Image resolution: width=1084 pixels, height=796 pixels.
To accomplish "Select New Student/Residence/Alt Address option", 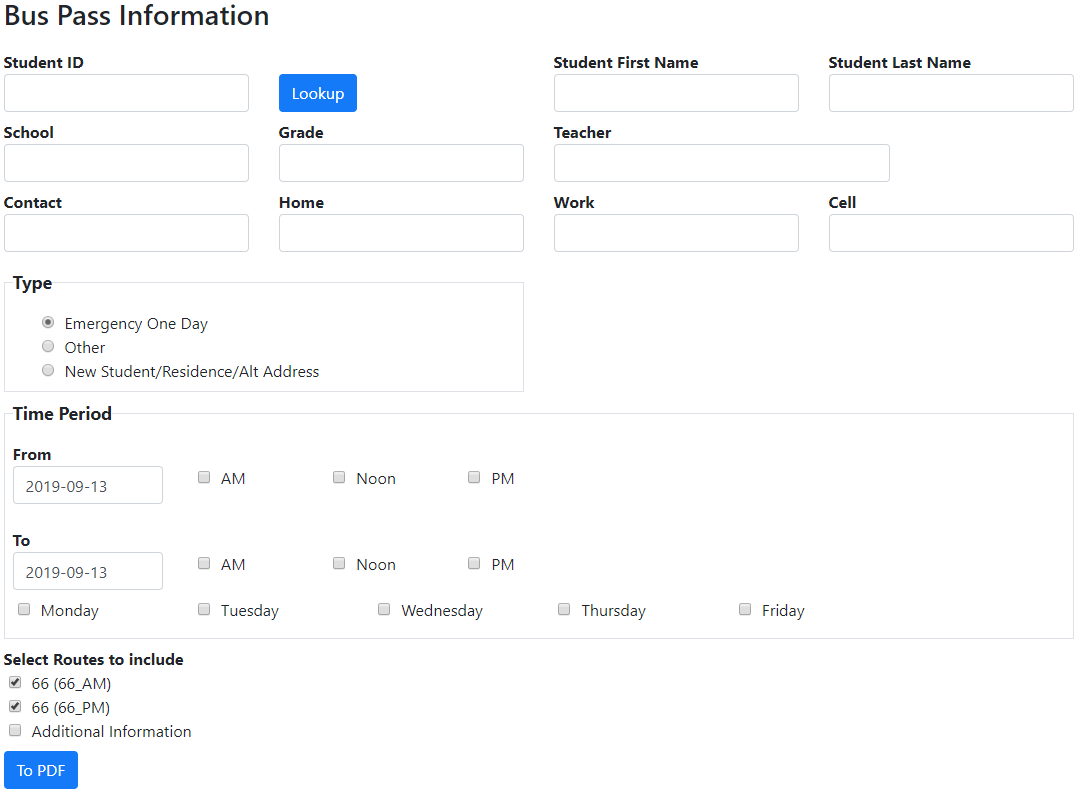I will coord(48,371).
